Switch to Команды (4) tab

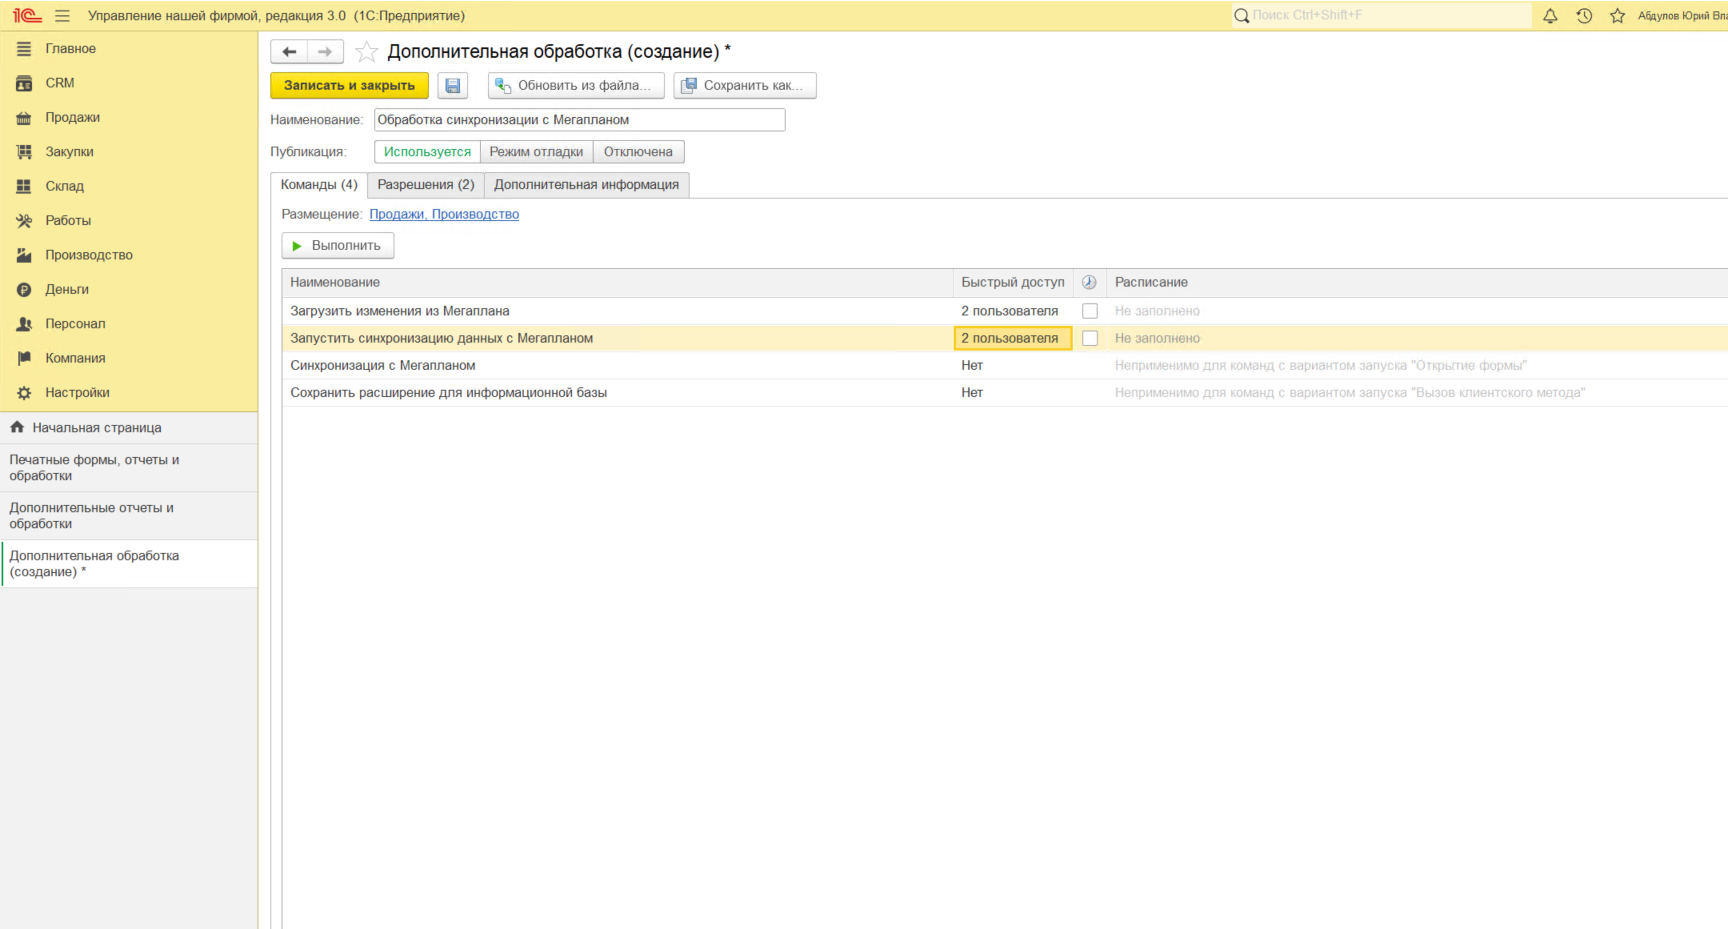click(319, 185)
